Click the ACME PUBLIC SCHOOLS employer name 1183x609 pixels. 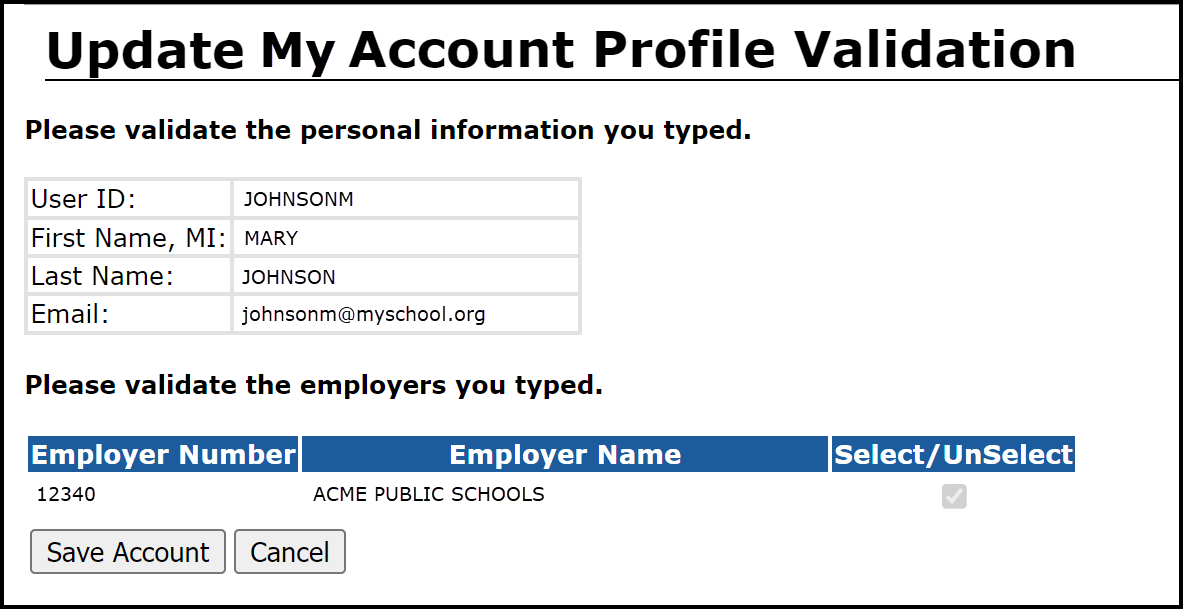point(429,494)
